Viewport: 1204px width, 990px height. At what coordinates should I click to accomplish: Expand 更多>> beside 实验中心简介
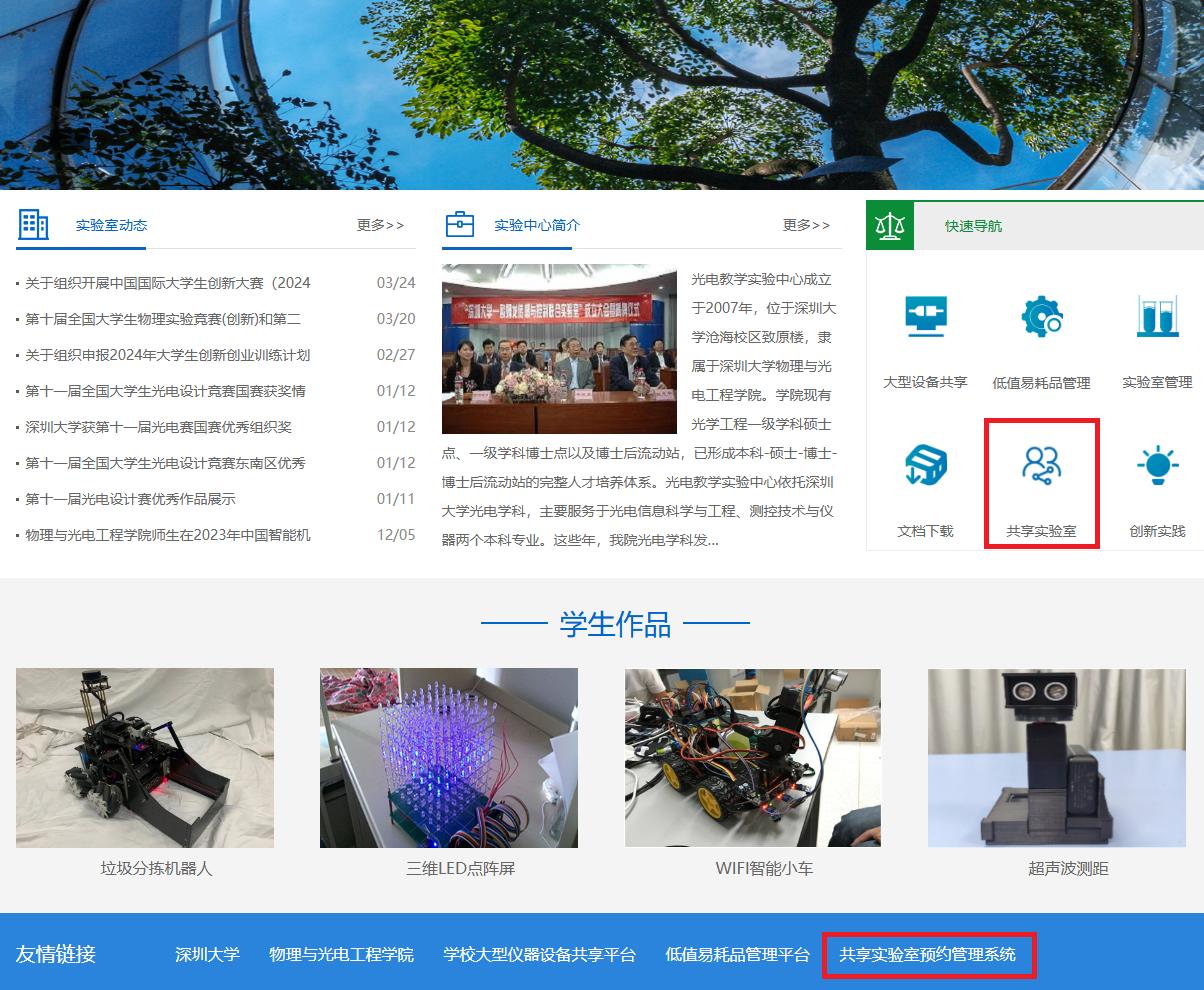(806, 225)
